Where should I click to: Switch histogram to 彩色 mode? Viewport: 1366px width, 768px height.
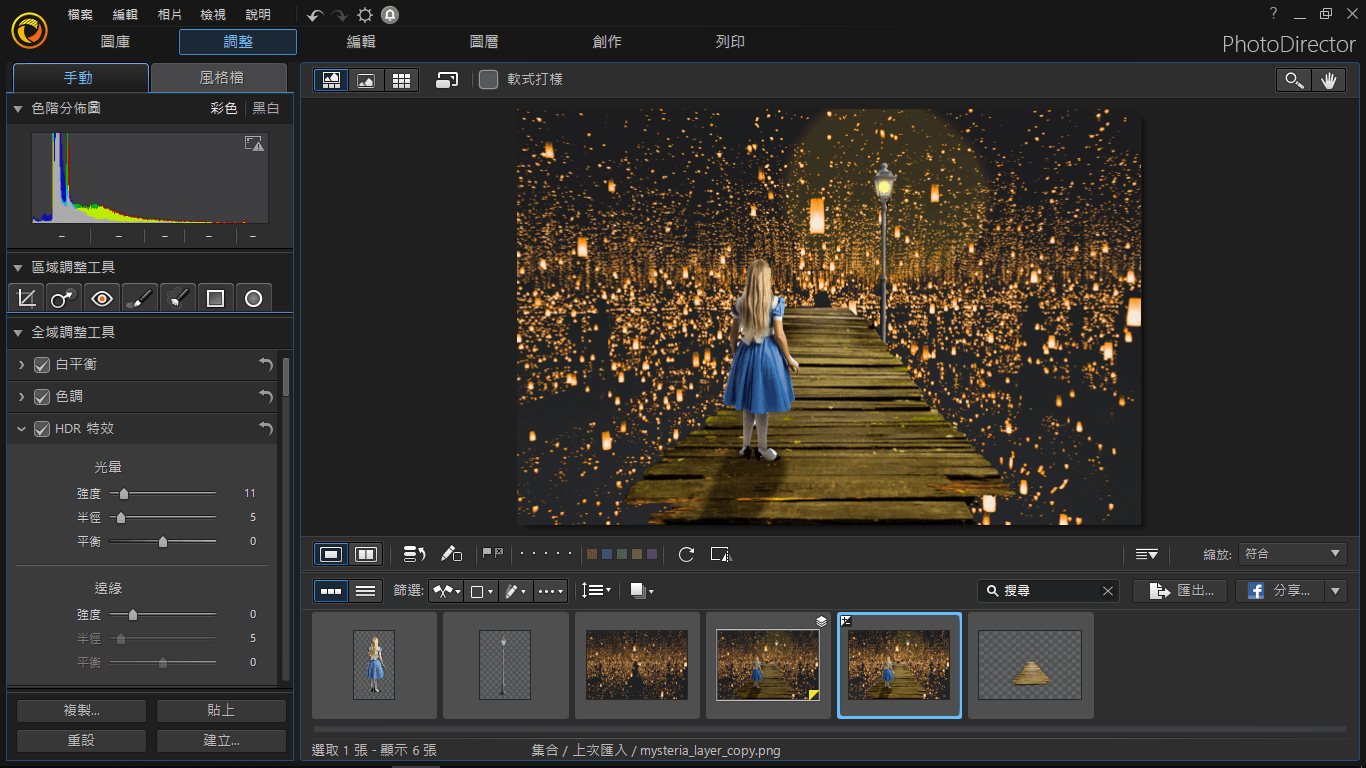(x=224, y=108)
